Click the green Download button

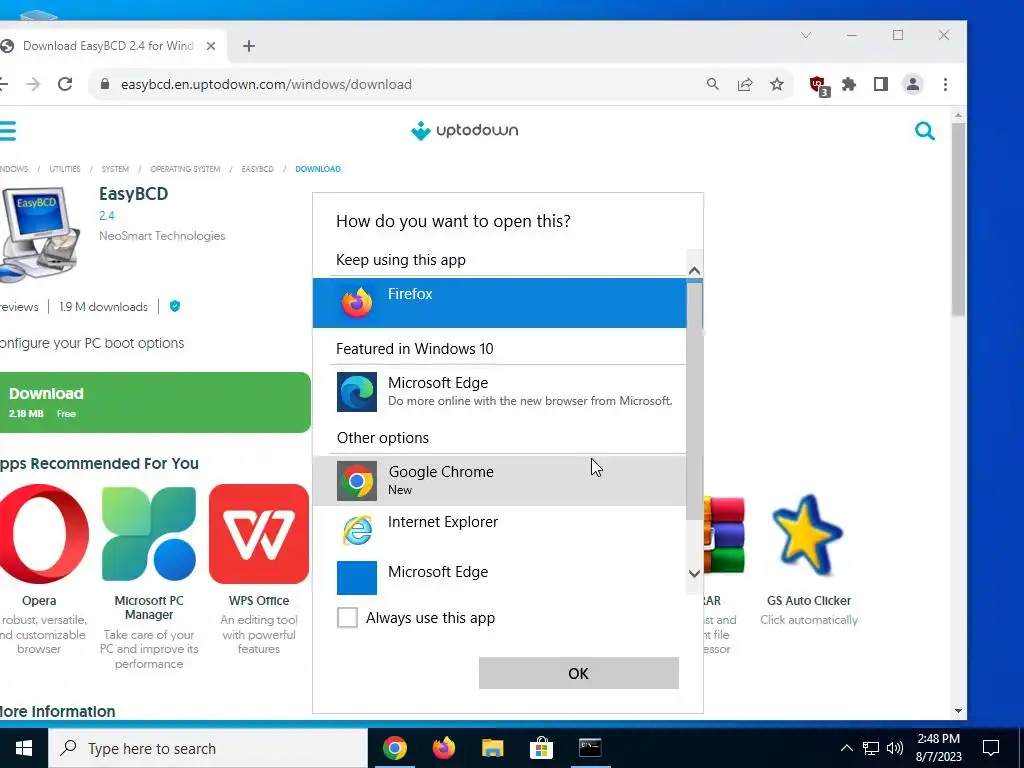pos(153,402)
